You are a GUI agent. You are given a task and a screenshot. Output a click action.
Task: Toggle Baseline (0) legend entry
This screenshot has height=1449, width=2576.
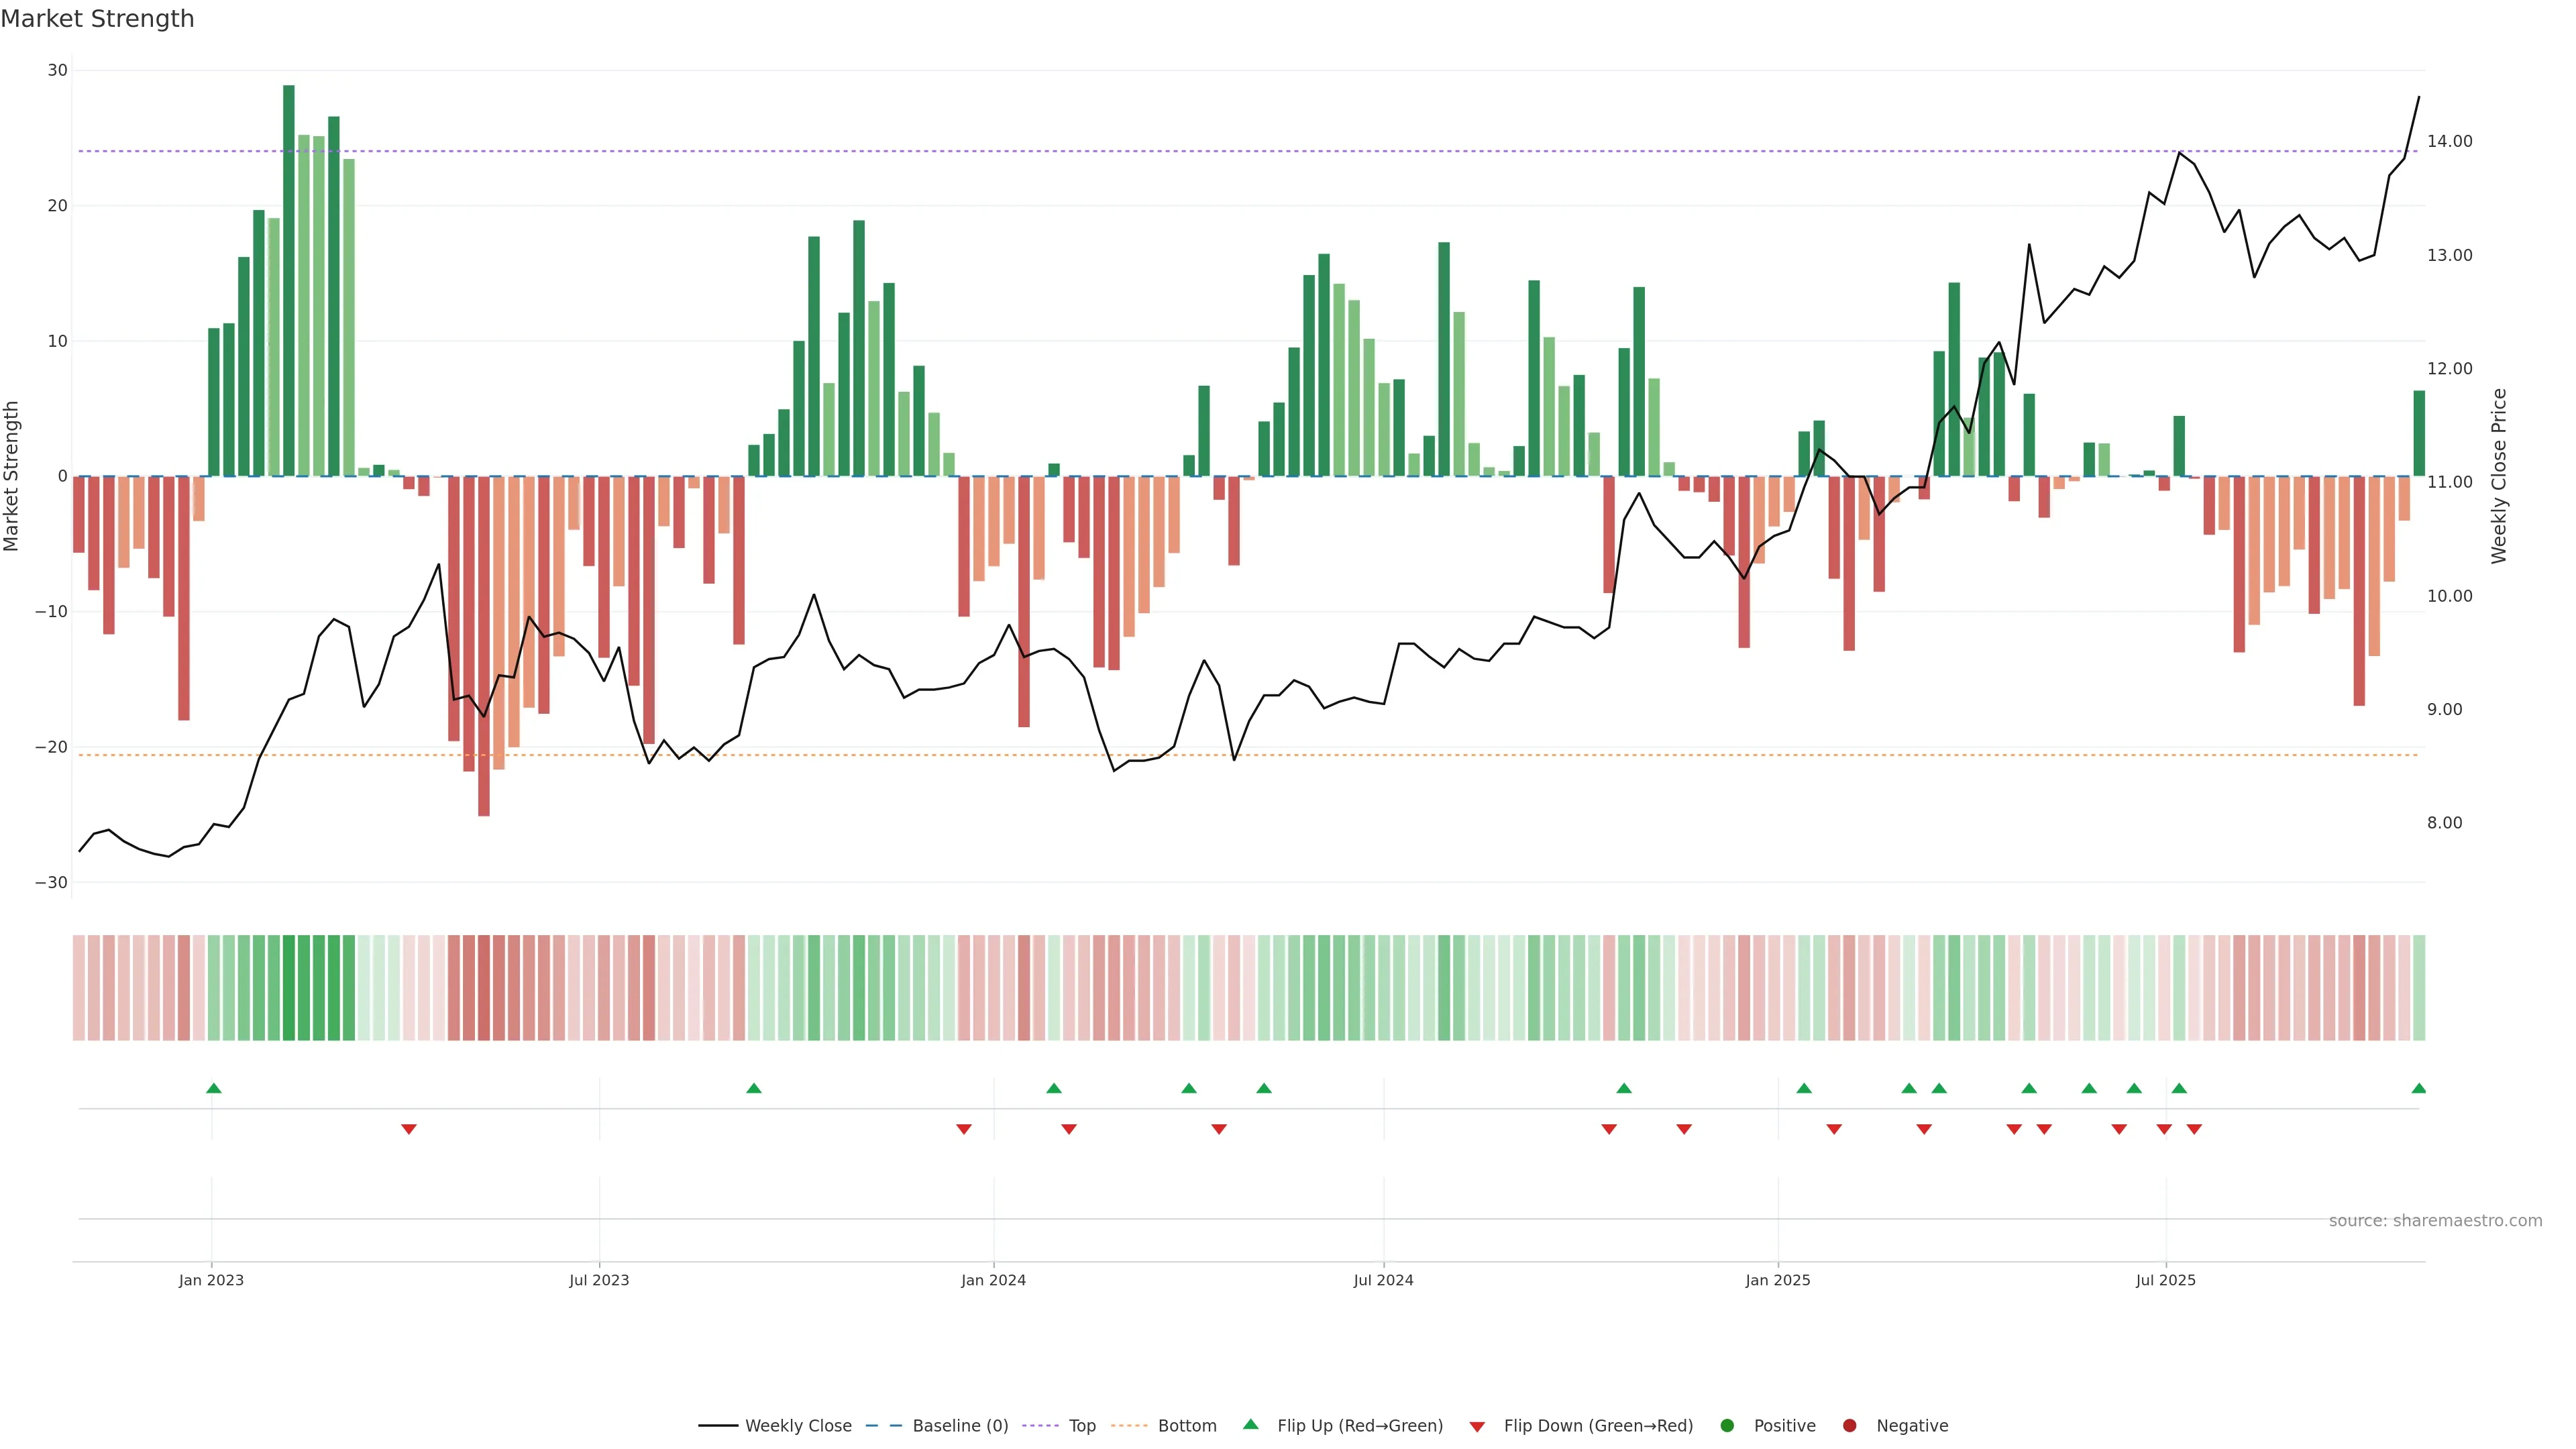[x=959, y=1426]
